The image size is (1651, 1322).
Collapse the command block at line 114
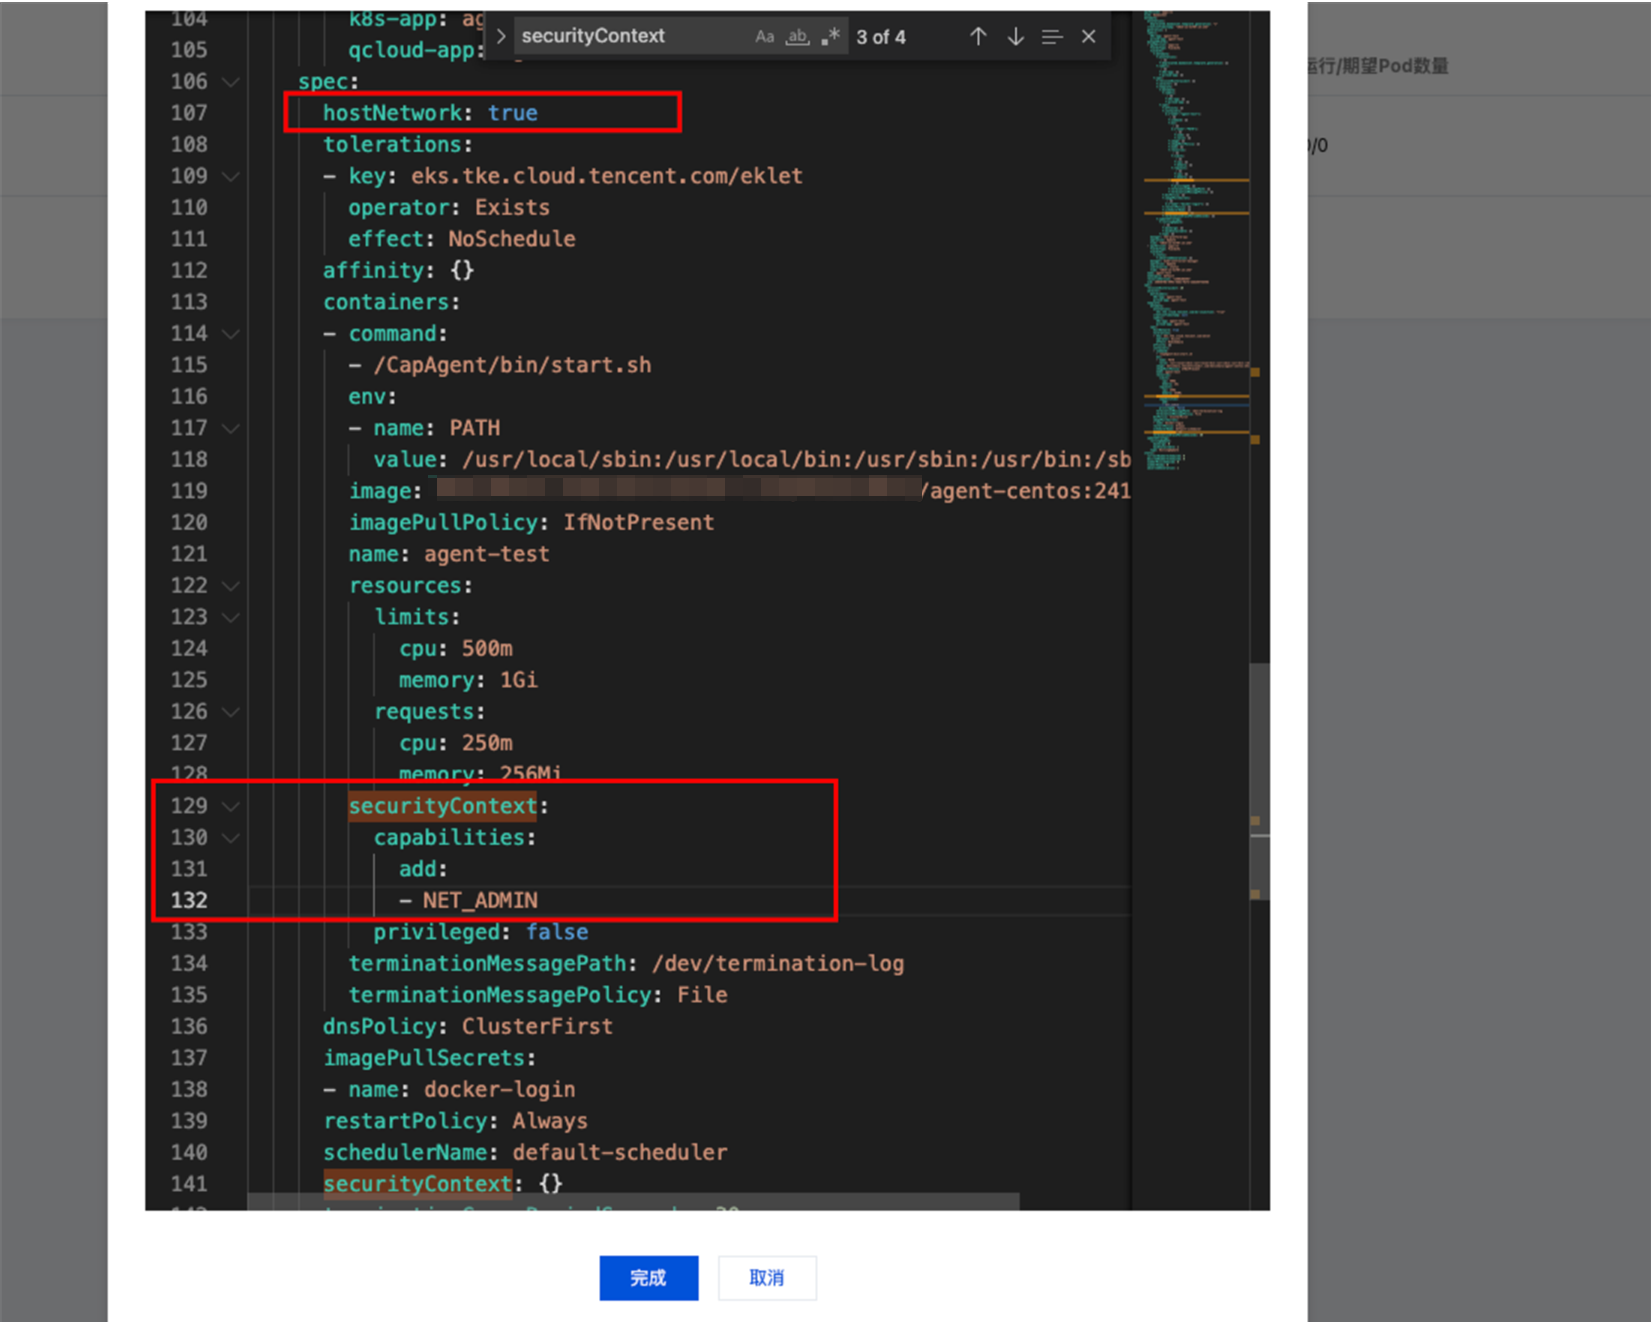coord(231,334)
